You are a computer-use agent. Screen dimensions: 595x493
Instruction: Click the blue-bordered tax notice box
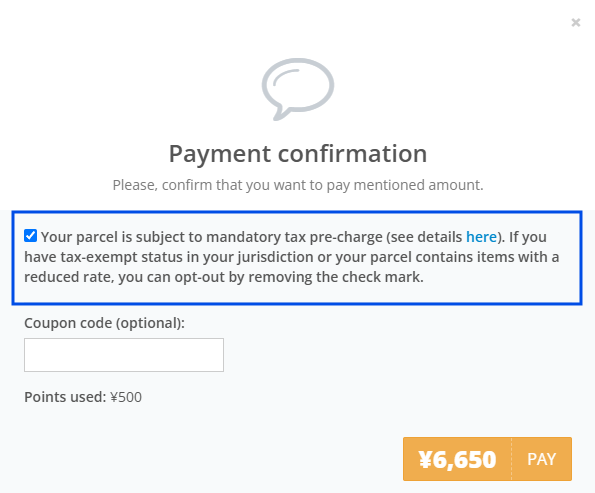[x=297, y=258]
